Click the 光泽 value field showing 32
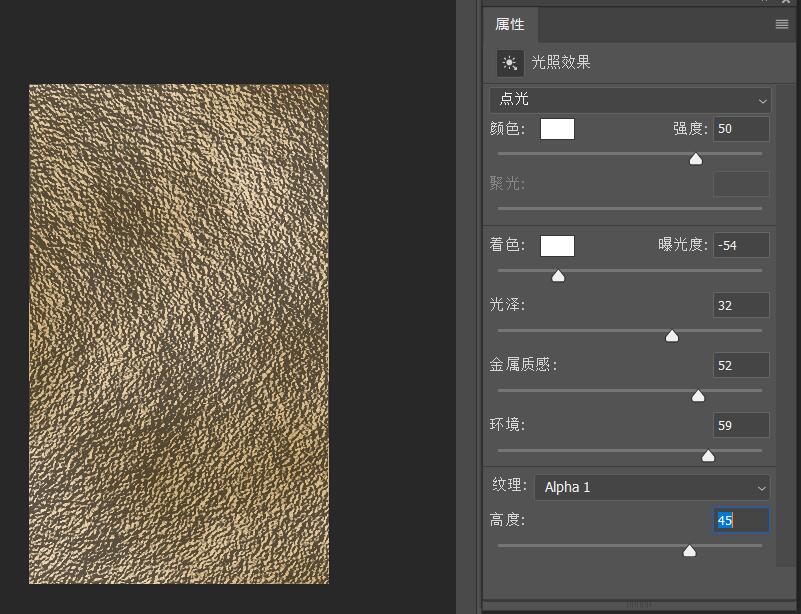Screen dimensions: 801x614 pyautogui.click(x=741, y=305)
